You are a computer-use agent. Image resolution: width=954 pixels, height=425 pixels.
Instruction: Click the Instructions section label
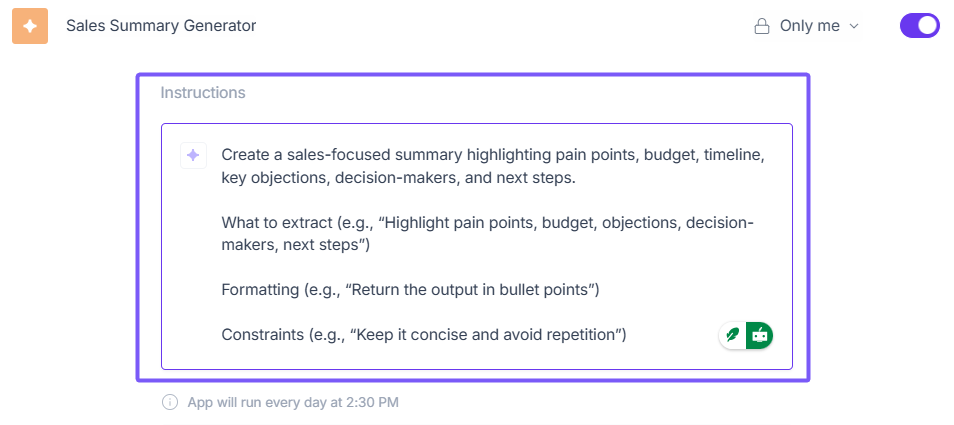coord(203,93)
